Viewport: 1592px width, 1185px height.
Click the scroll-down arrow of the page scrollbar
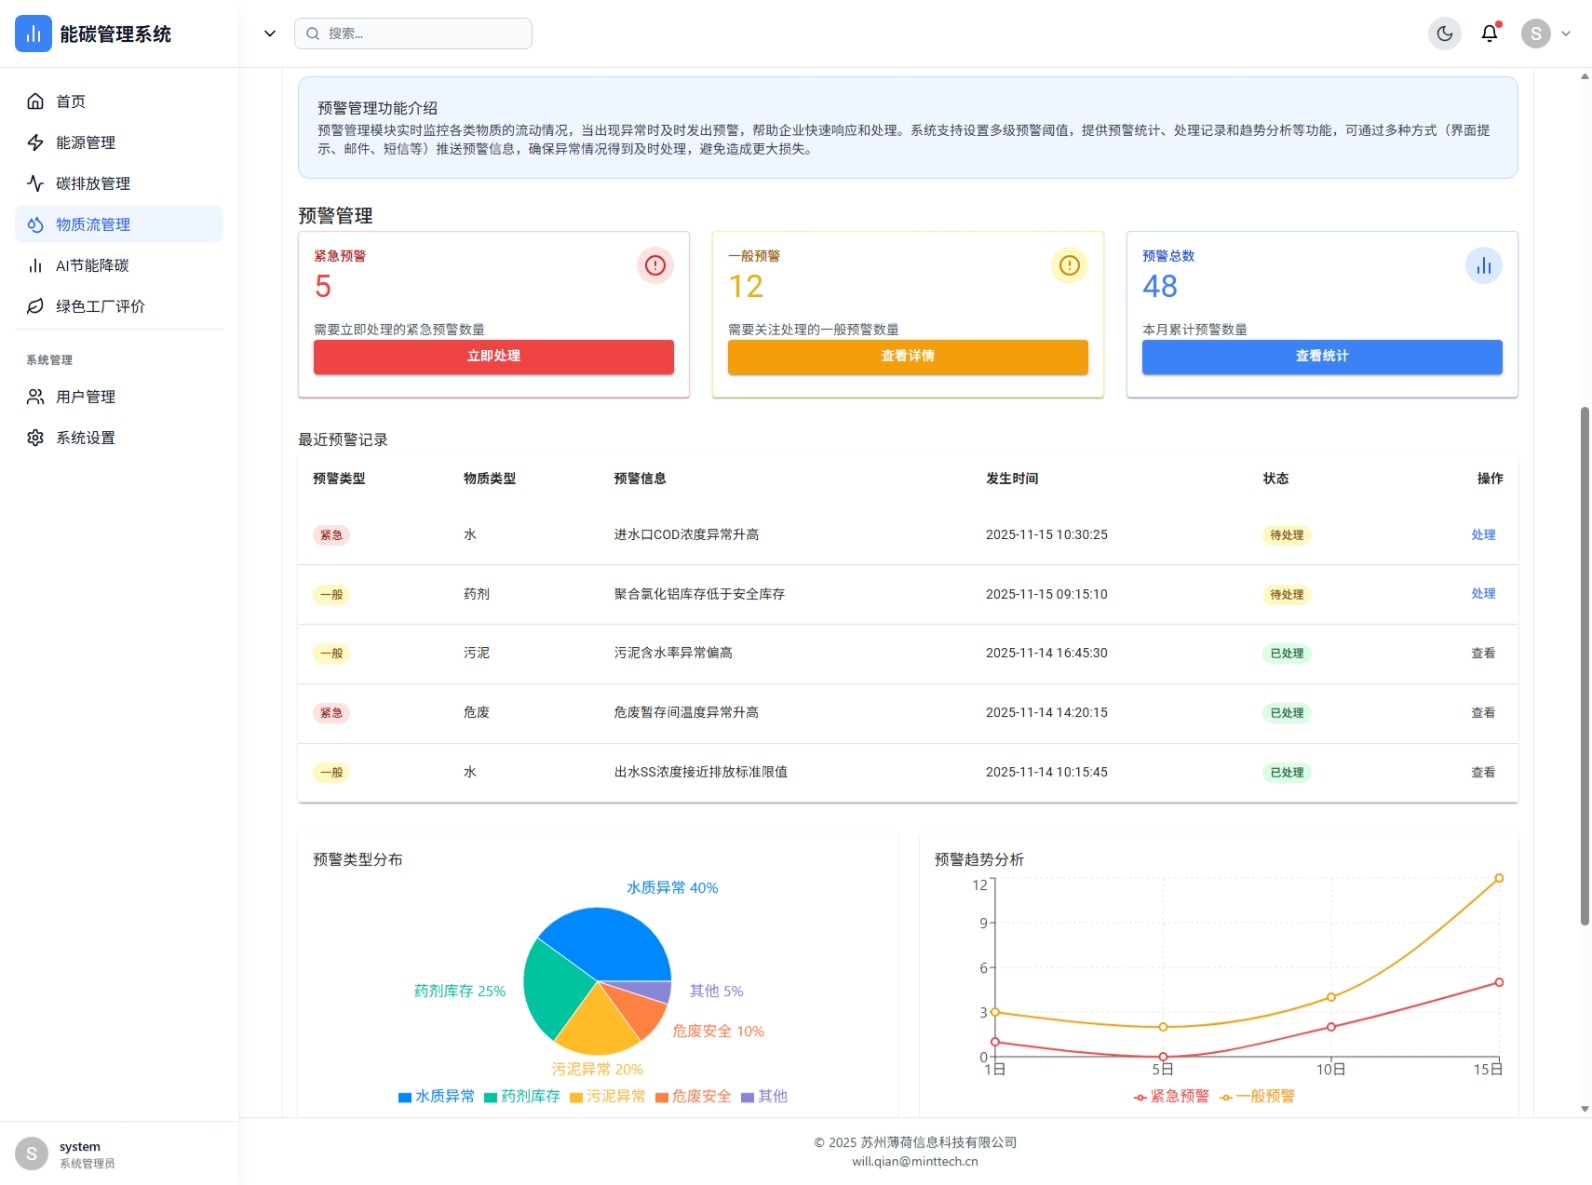[1585, 1109]
